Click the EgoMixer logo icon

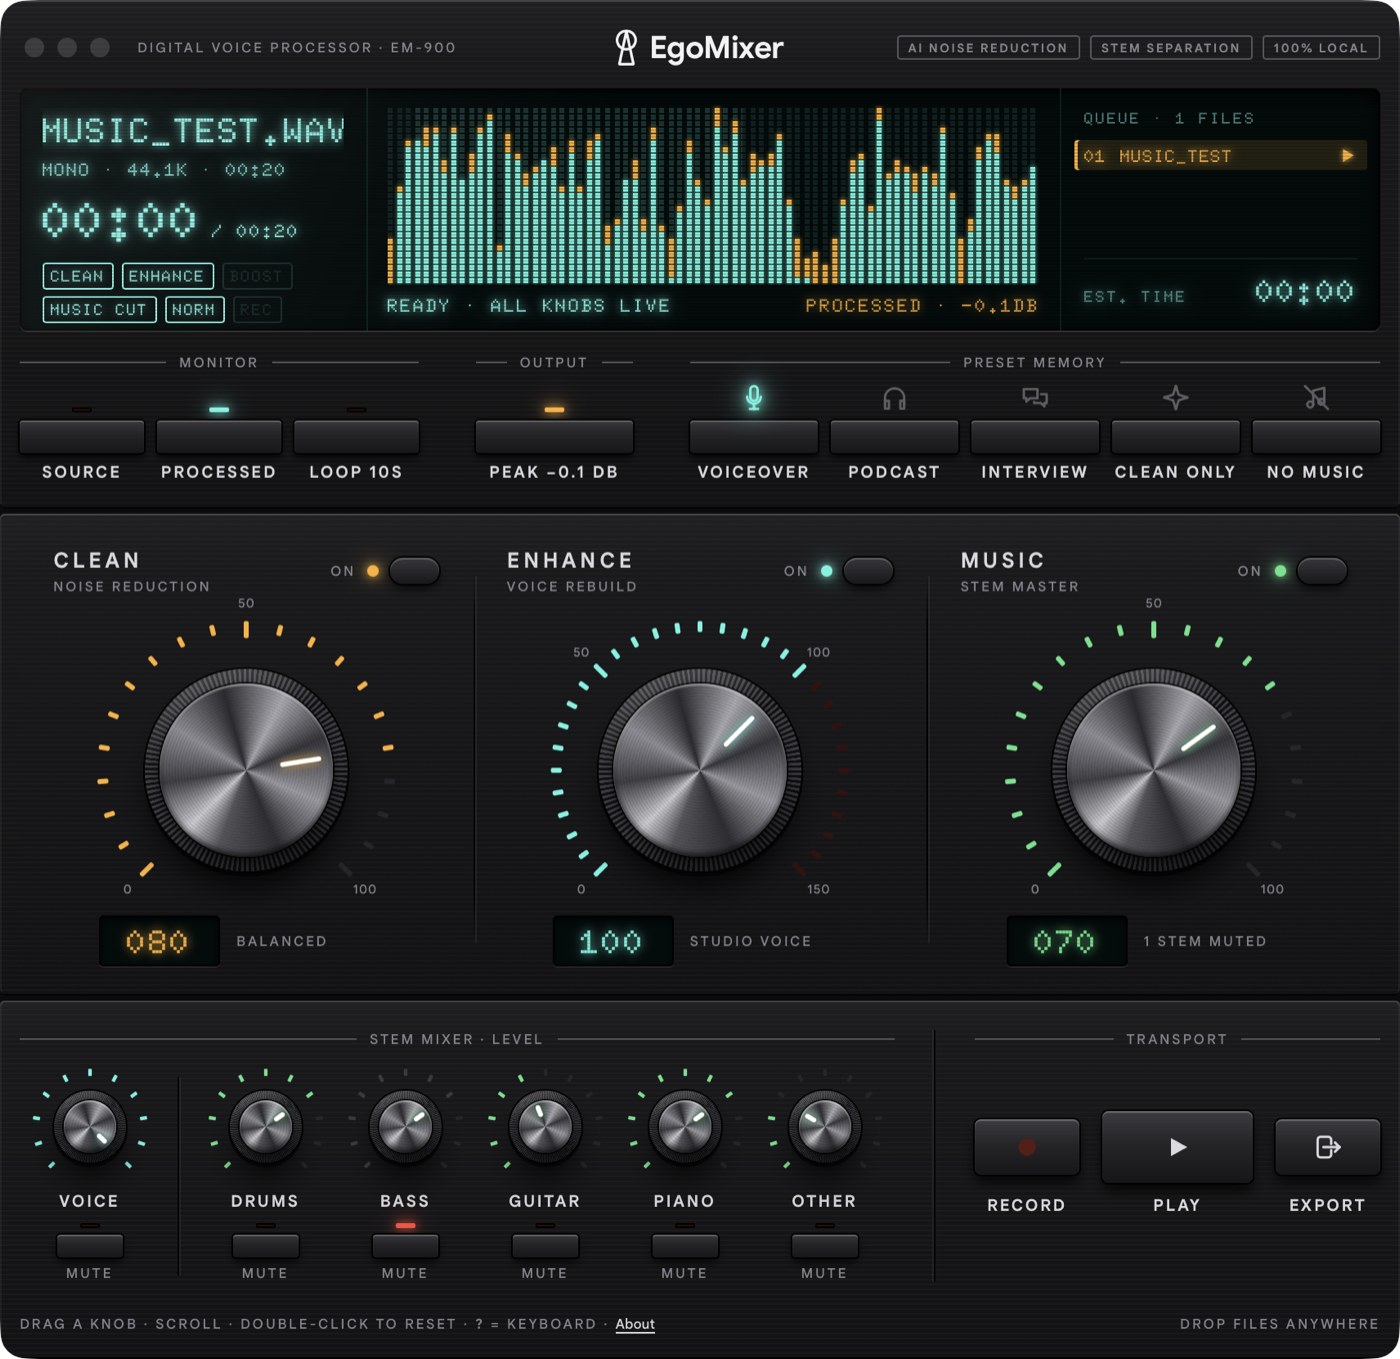pos(626,47)
